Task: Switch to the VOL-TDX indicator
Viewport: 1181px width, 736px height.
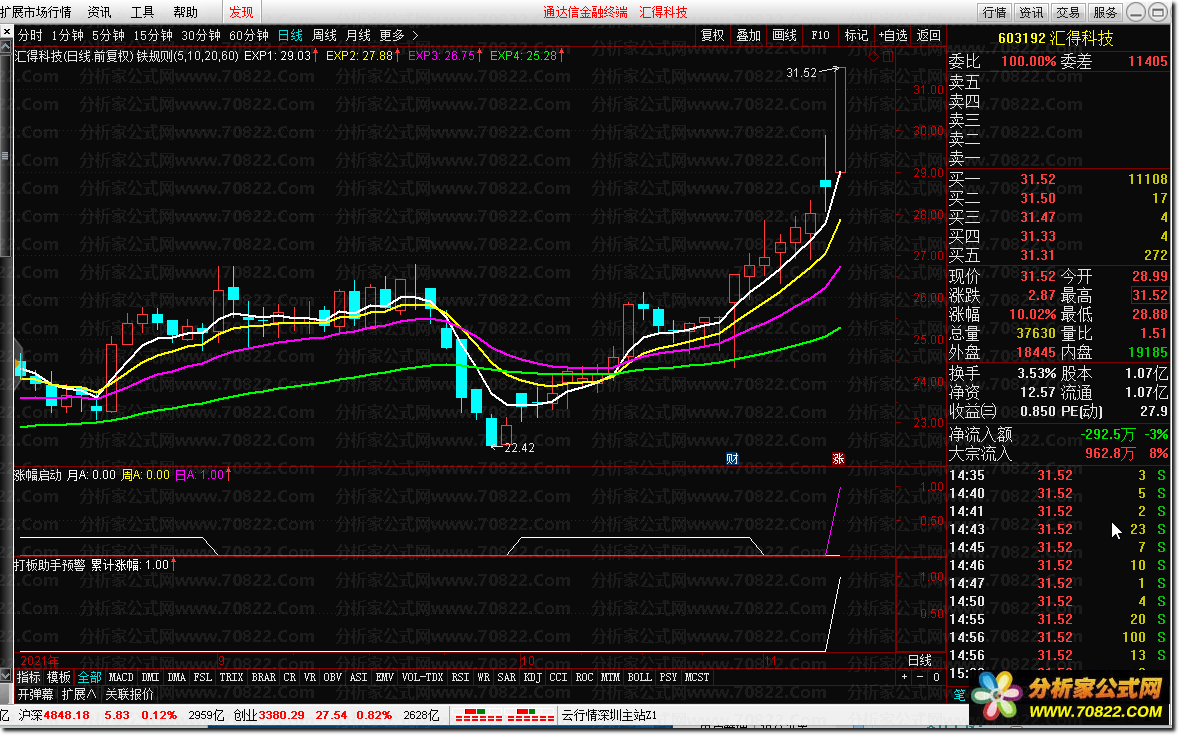Action: 423,677
